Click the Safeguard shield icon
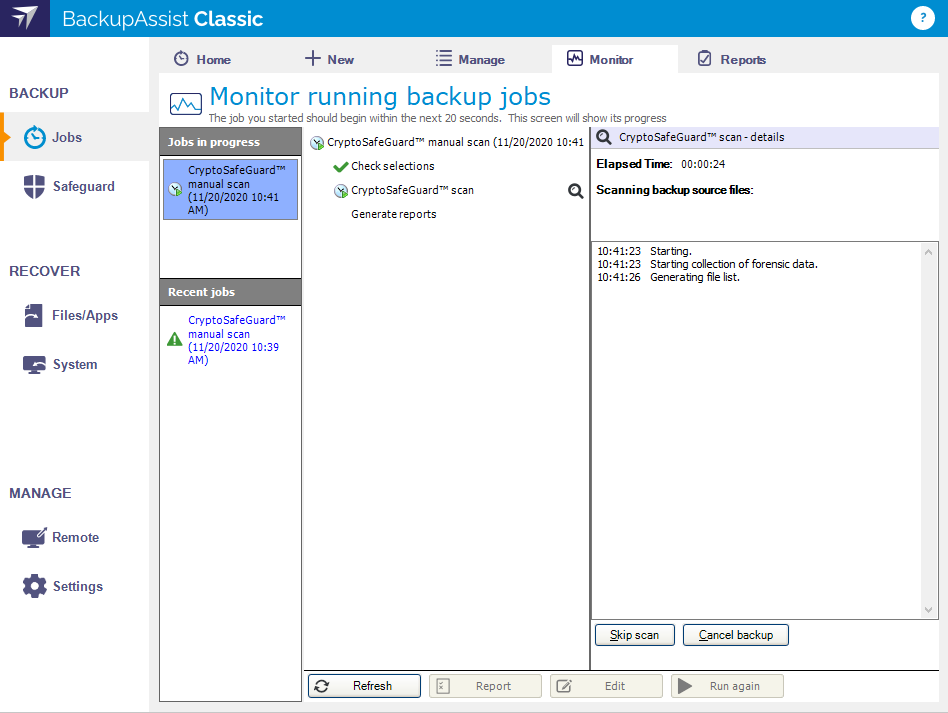This screenshot has width=948, height=713. coord(34,186)
